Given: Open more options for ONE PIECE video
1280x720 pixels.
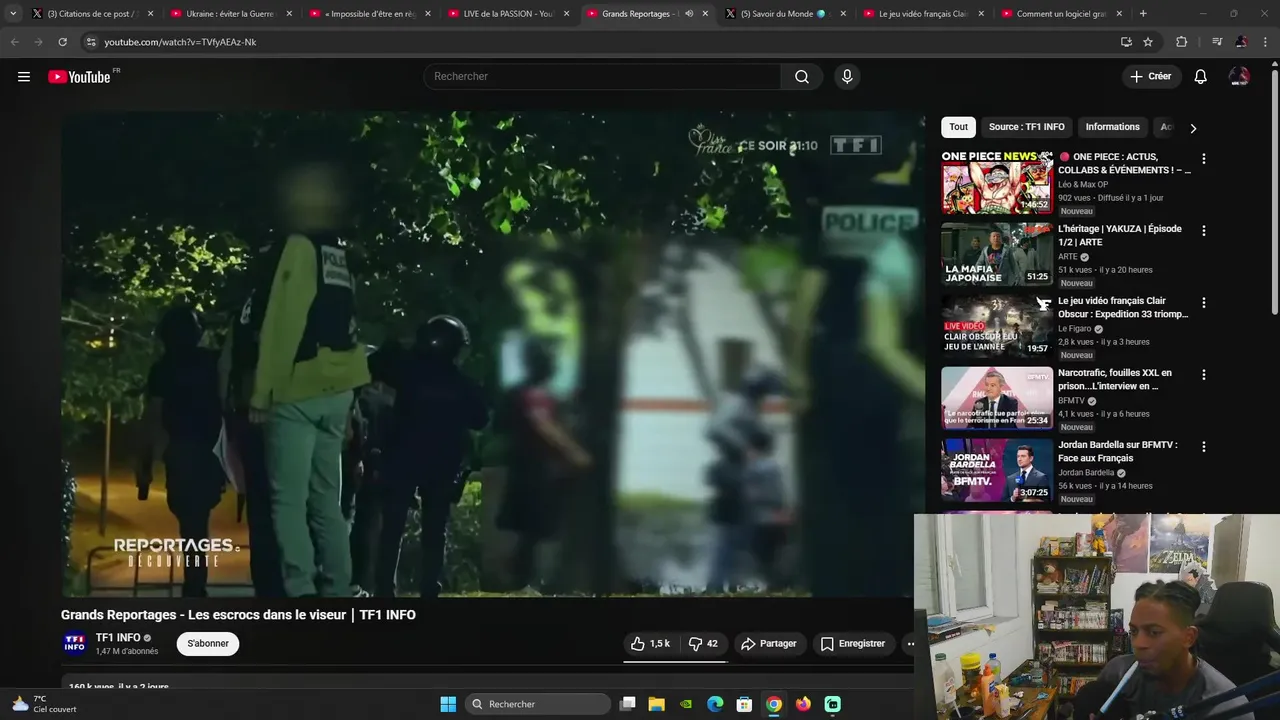Looking at the screenshot, I should point(1204,159).
